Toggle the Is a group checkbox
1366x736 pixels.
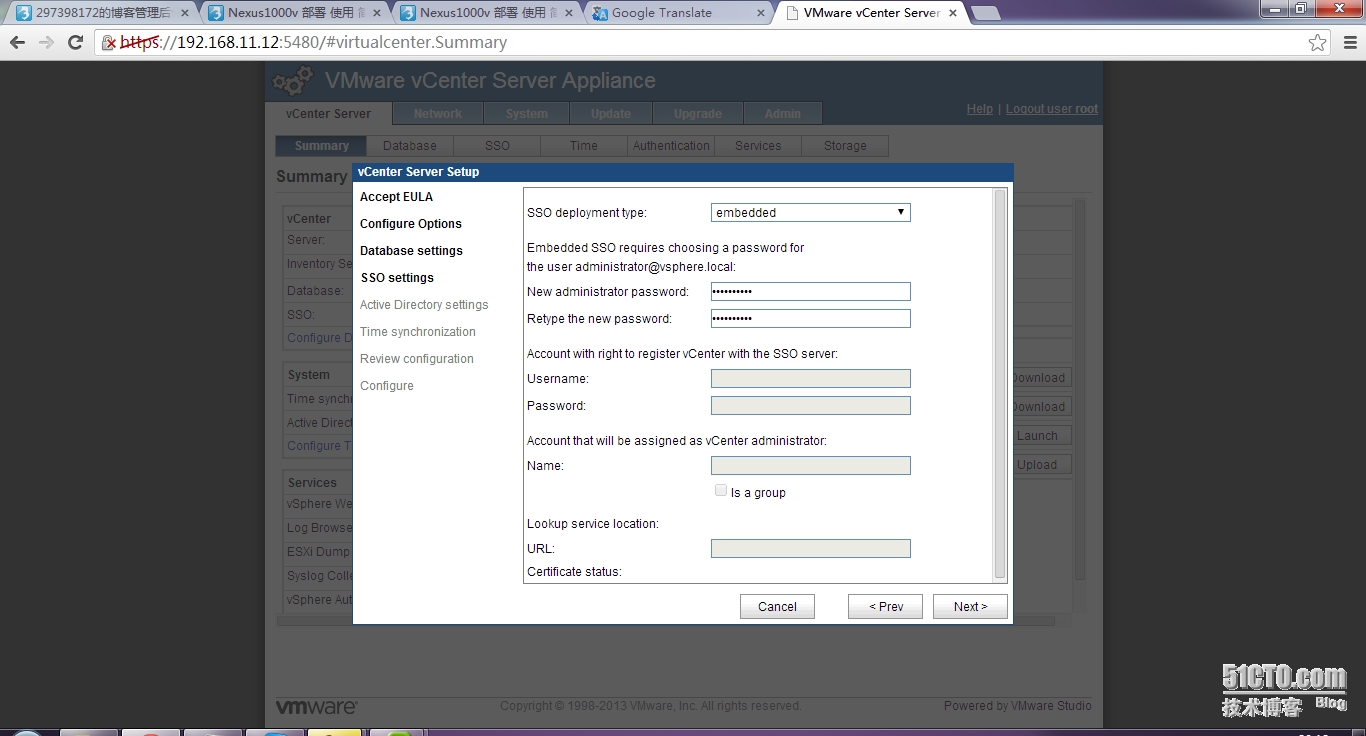(721, 490)
